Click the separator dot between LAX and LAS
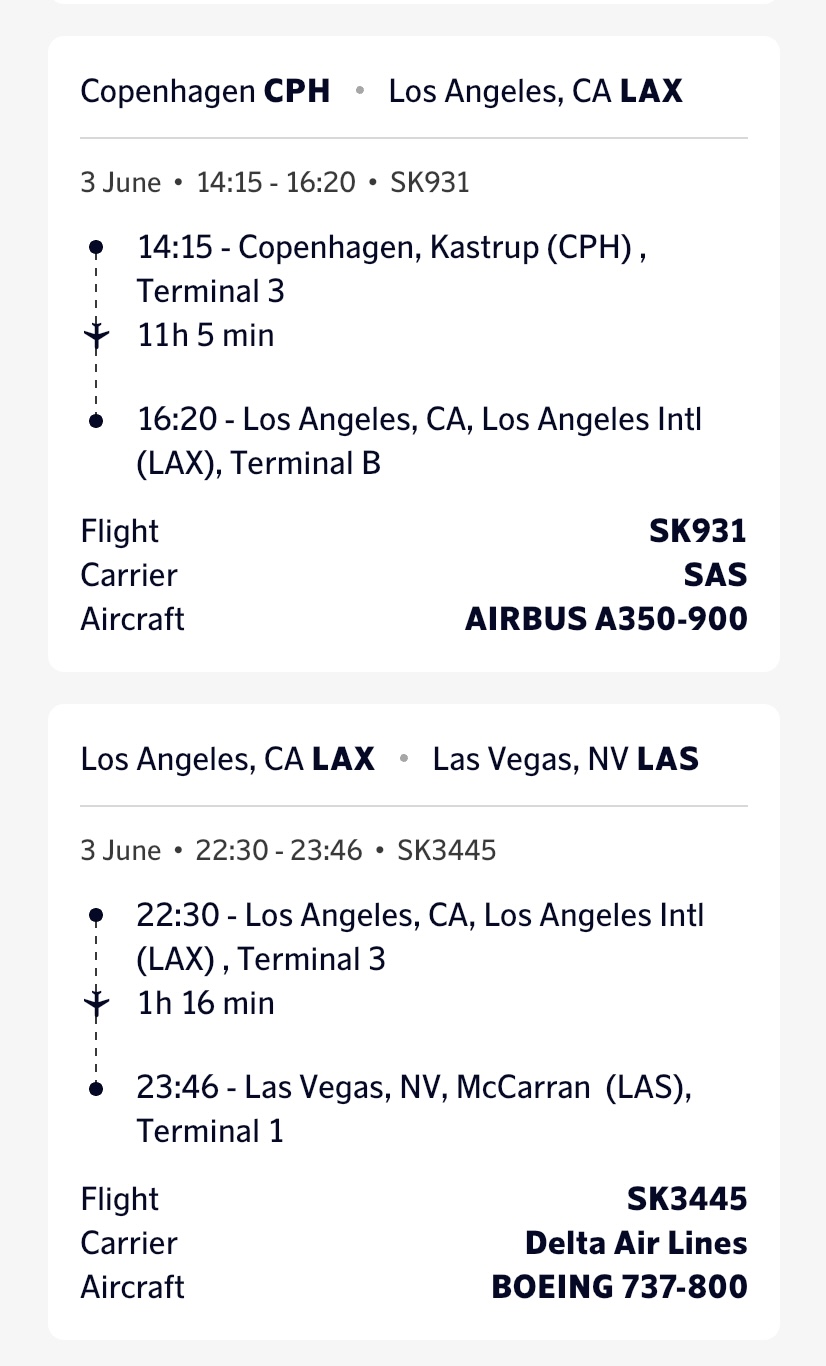The image size is (826, 1366). 404,760
